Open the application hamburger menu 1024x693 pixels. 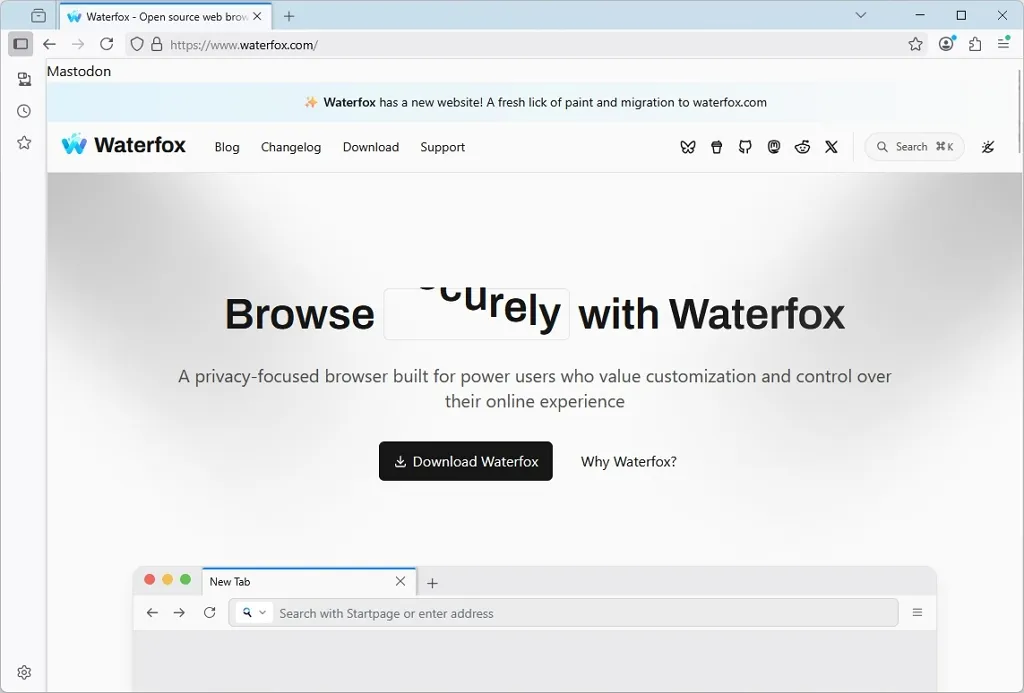click(1004, 44)
